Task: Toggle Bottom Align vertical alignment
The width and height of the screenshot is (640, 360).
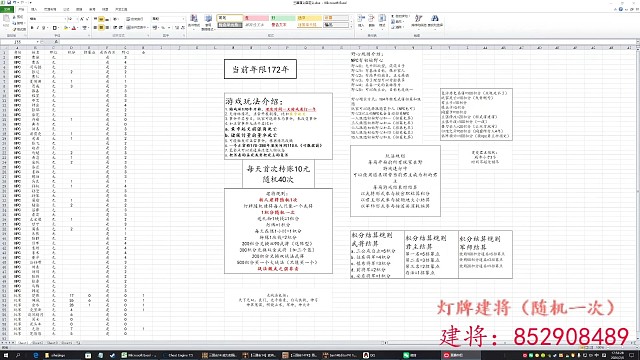Action: [x=107, y=19]
